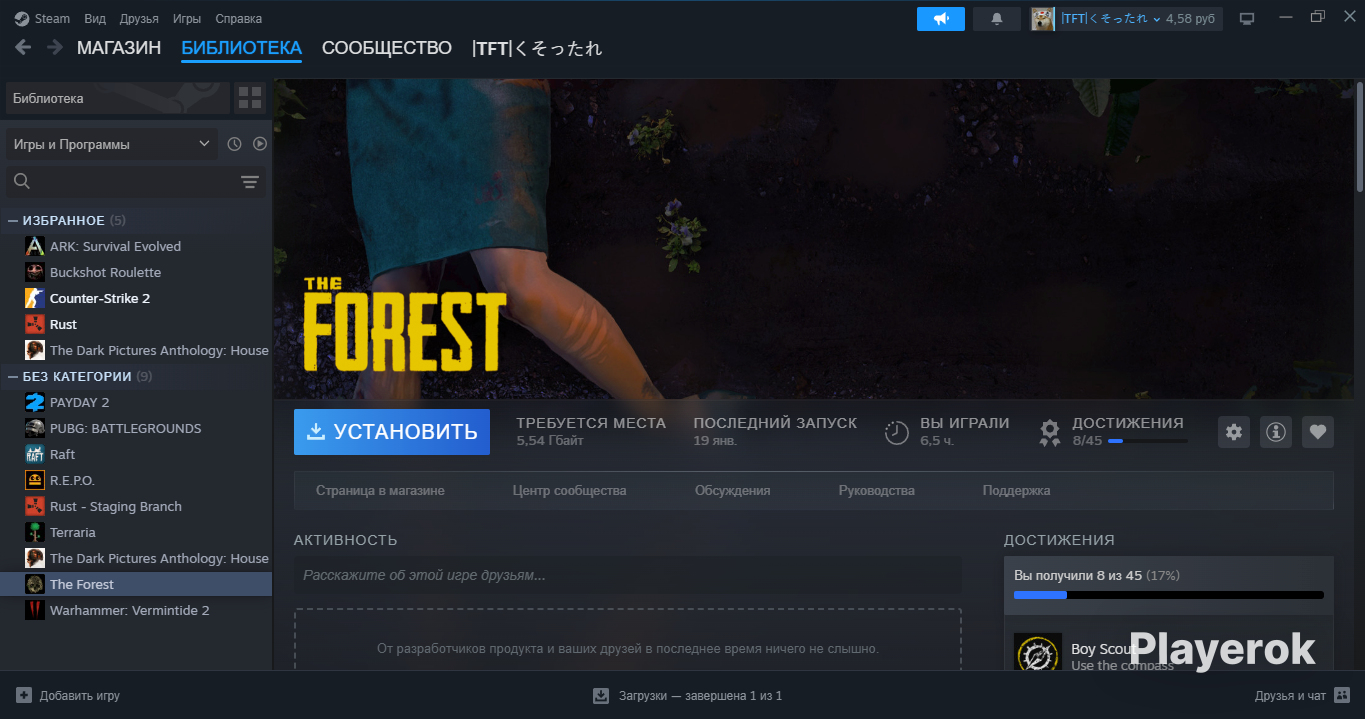Image resolution: width=1365 pixels, height=719 pixels.
Task: Click the wallet balance 4,58 руб
Action: [x=1190, y=19]
